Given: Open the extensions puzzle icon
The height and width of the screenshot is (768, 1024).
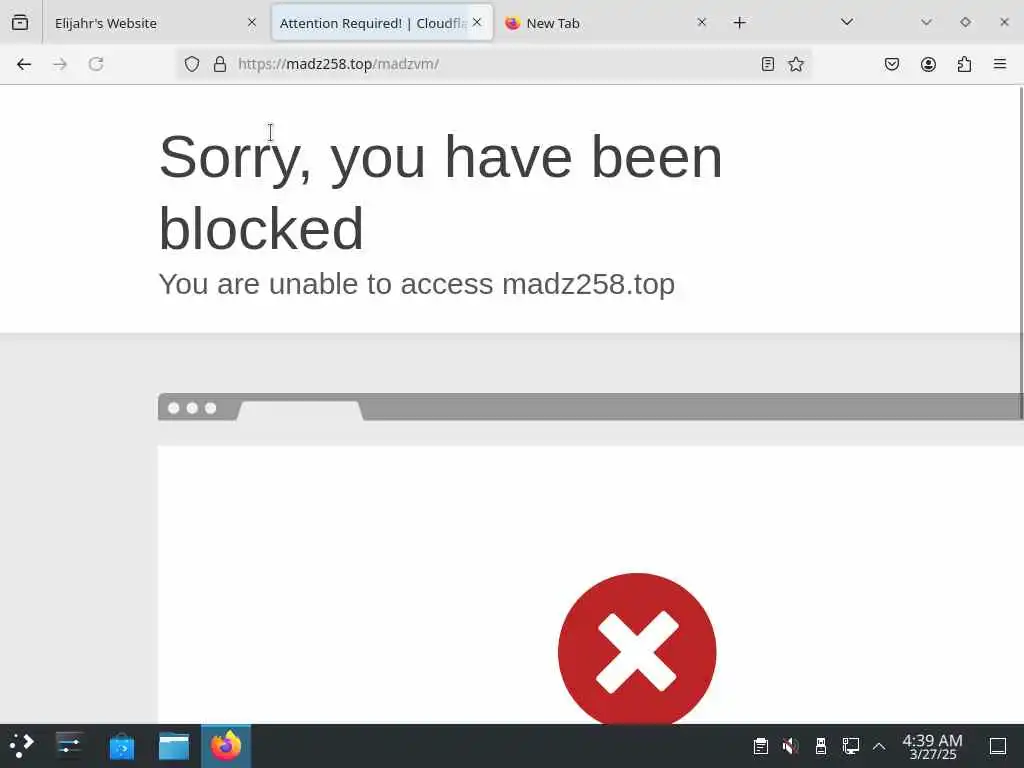Looking at the screenshot, I should pos(964,64).
